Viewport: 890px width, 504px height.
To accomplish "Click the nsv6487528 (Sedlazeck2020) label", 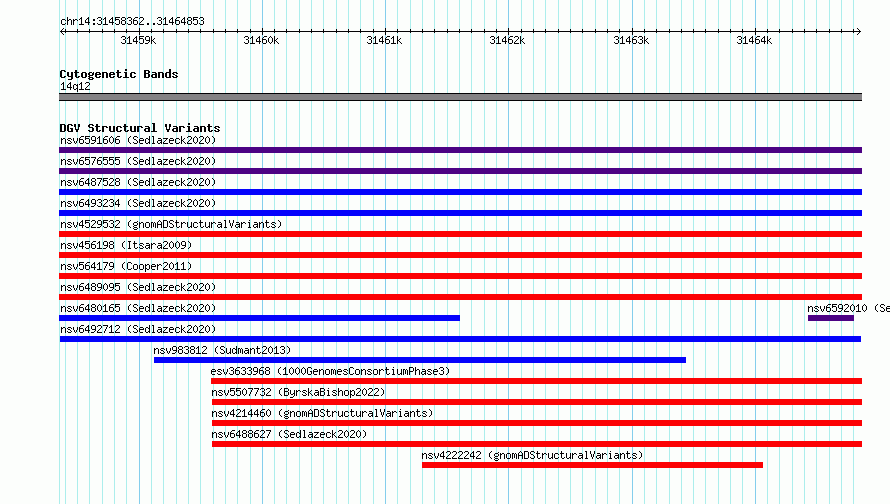I will coord(138,182).
